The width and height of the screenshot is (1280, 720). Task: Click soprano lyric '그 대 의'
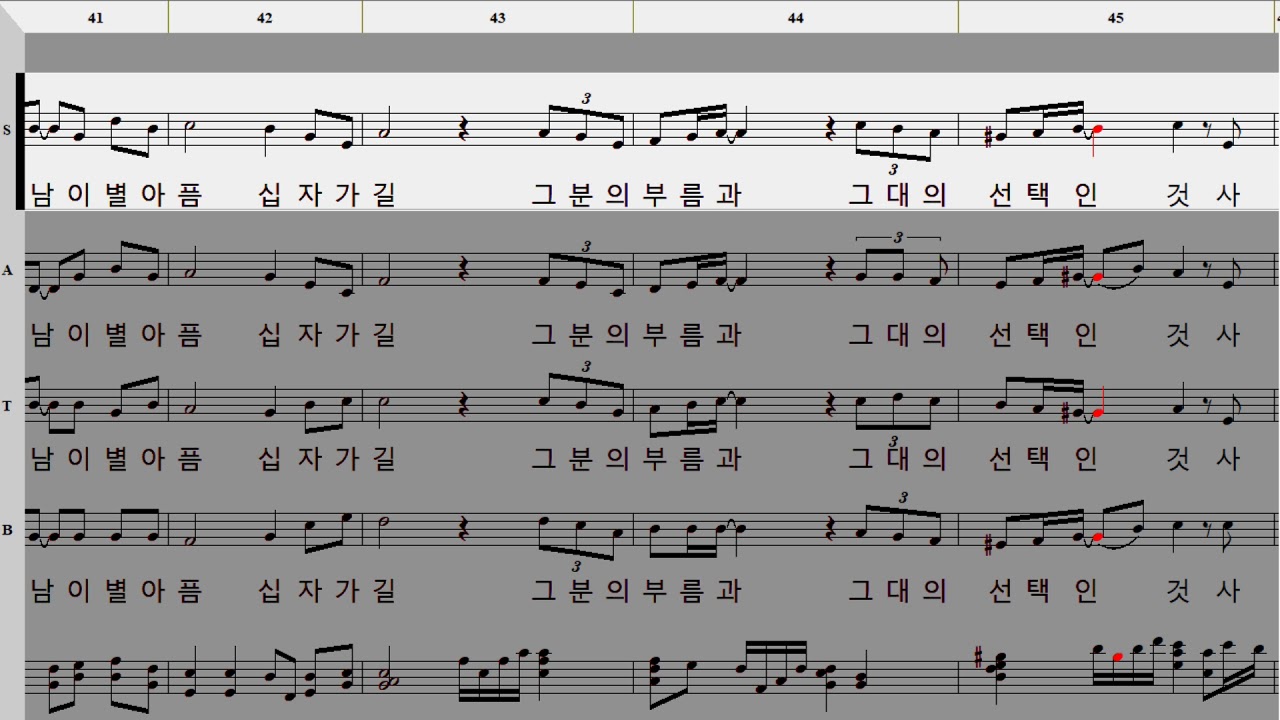coord(897,194)
